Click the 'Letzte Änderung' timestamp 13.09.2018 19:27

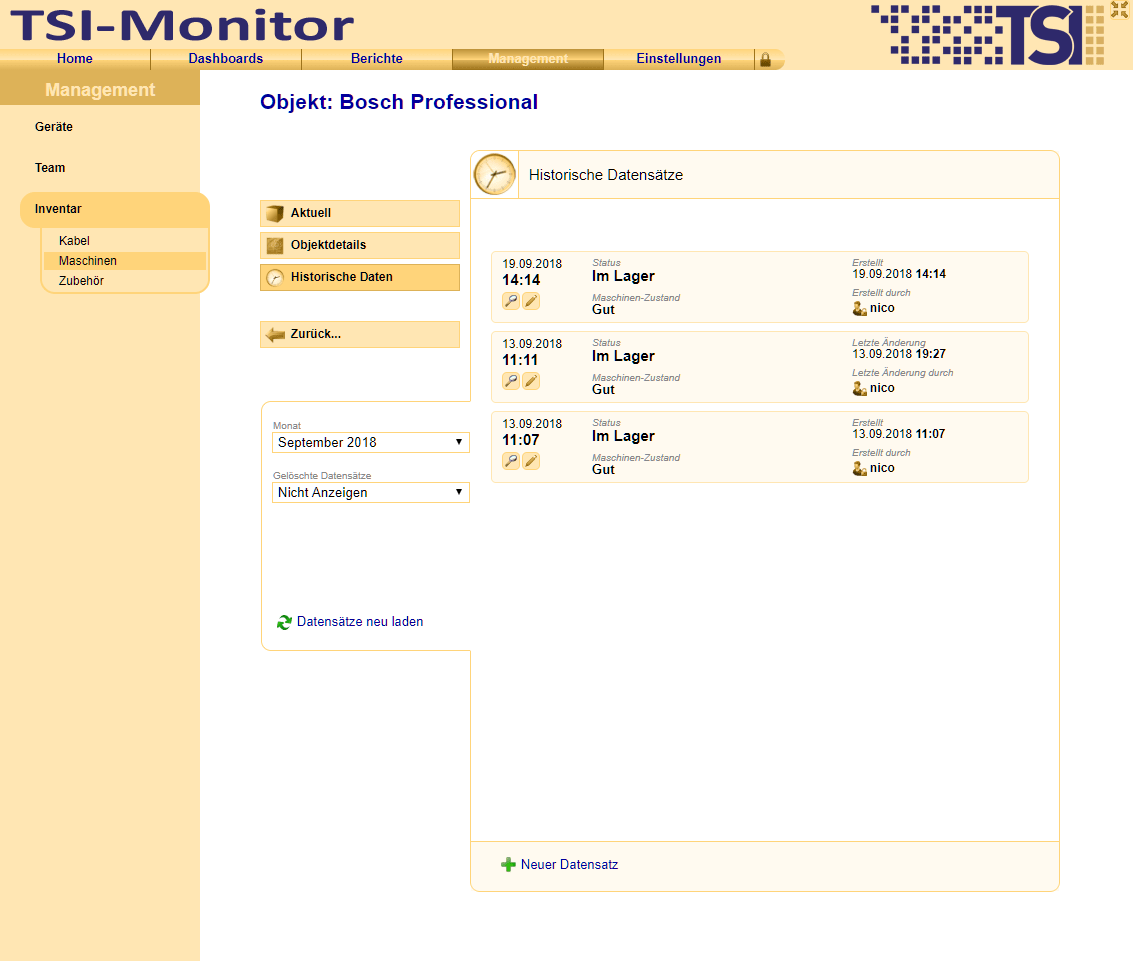point(899,354)
